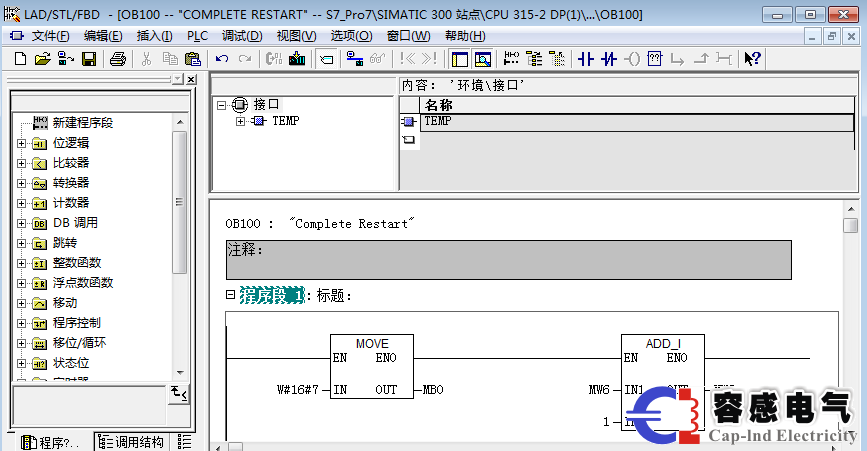867x451 pixels.
Task: Toggle the Overviews panel icon
Action: click(459, 59)
